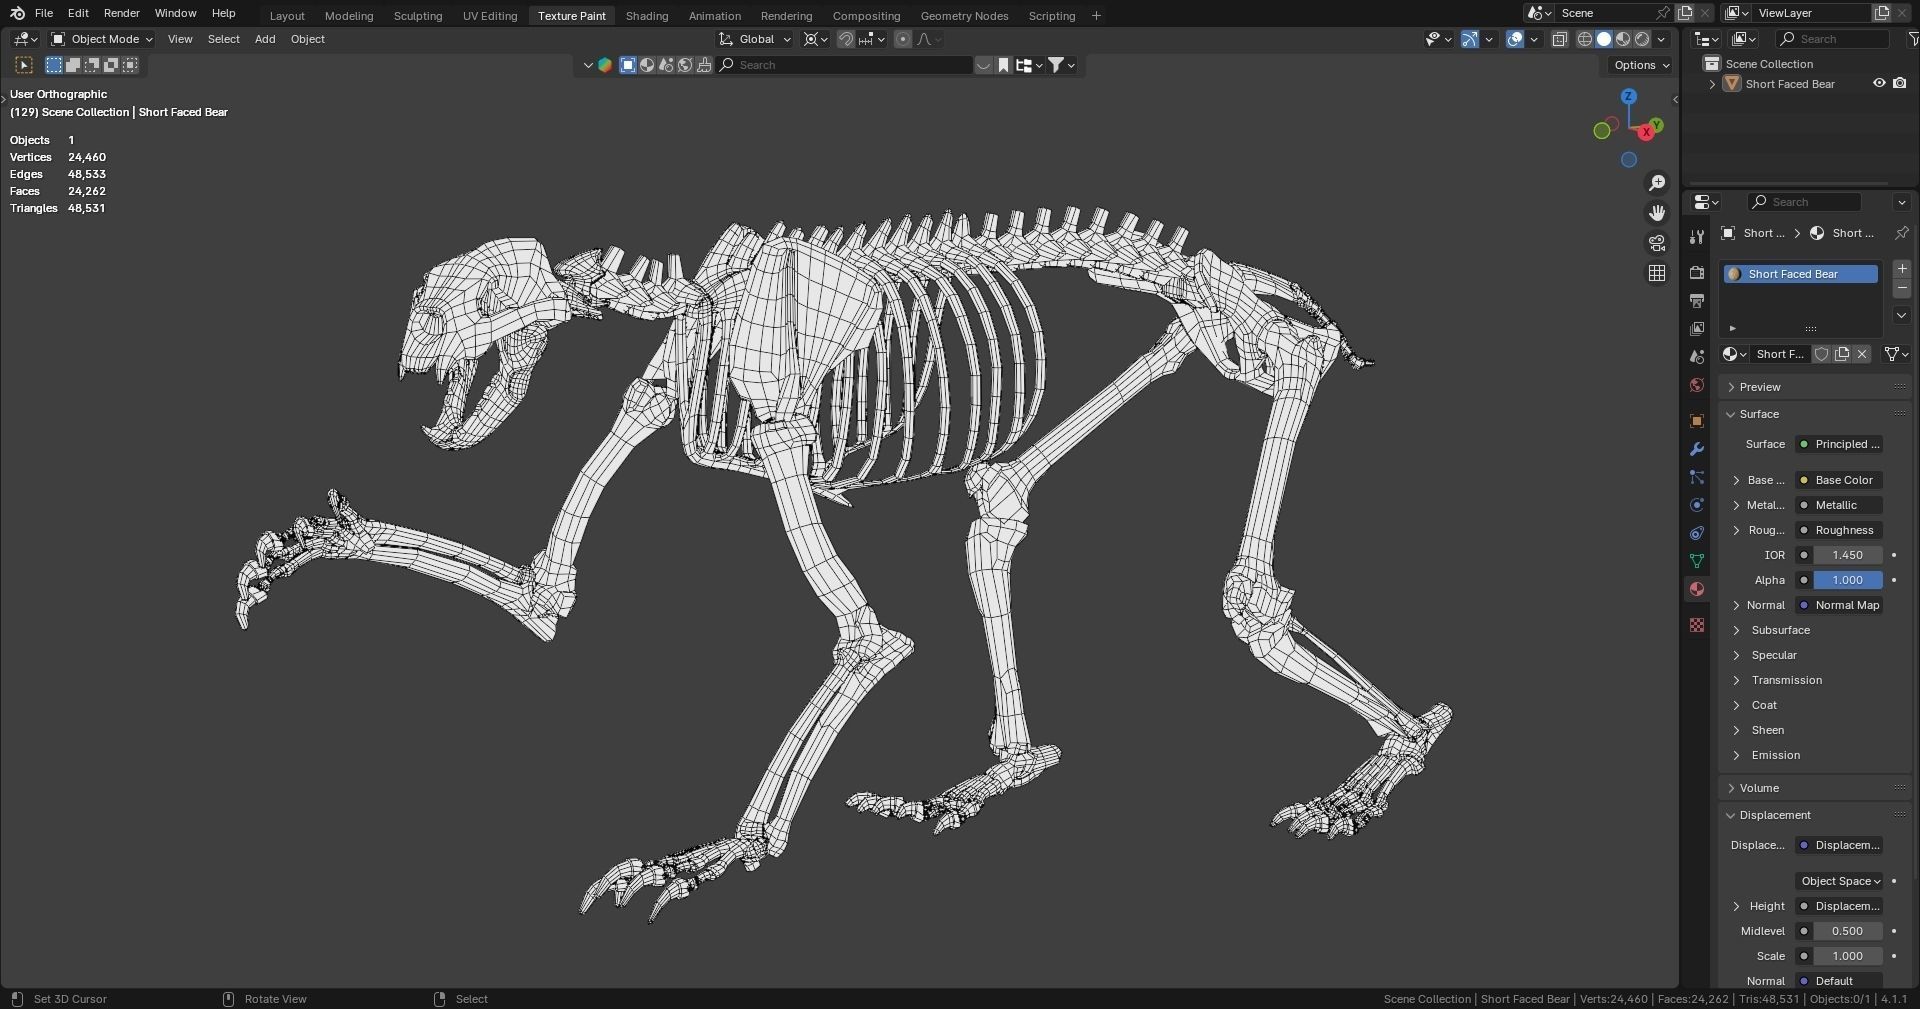Viewport: 1920px width, 1009px height.
Task: Switch to wireframe viewport shading
Action: coord(1585,39)
